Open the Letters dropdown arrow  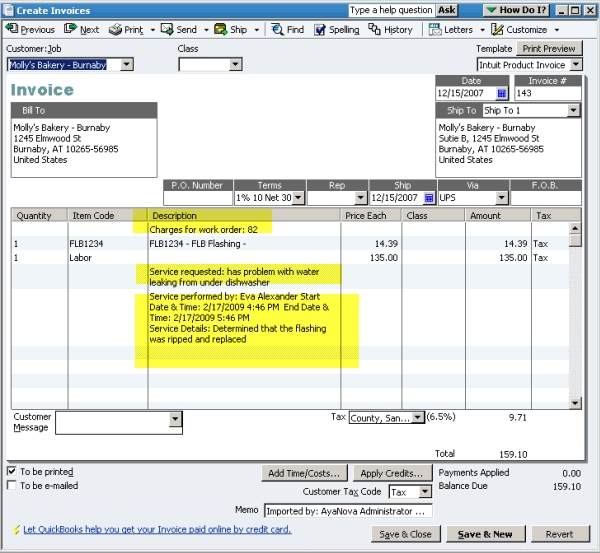pos(482,30)
